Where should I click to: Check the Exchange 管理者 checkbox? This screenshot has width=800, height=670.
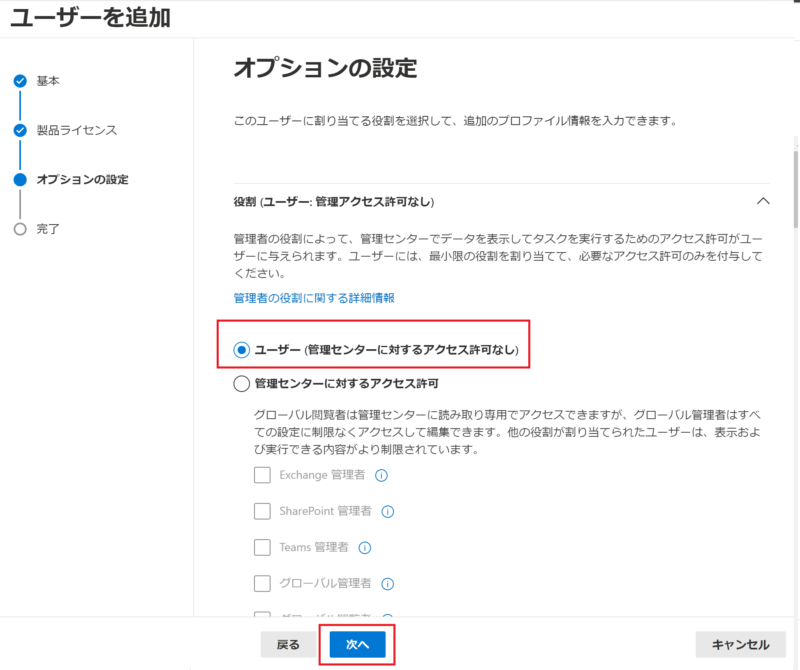(x=262, y=475)
